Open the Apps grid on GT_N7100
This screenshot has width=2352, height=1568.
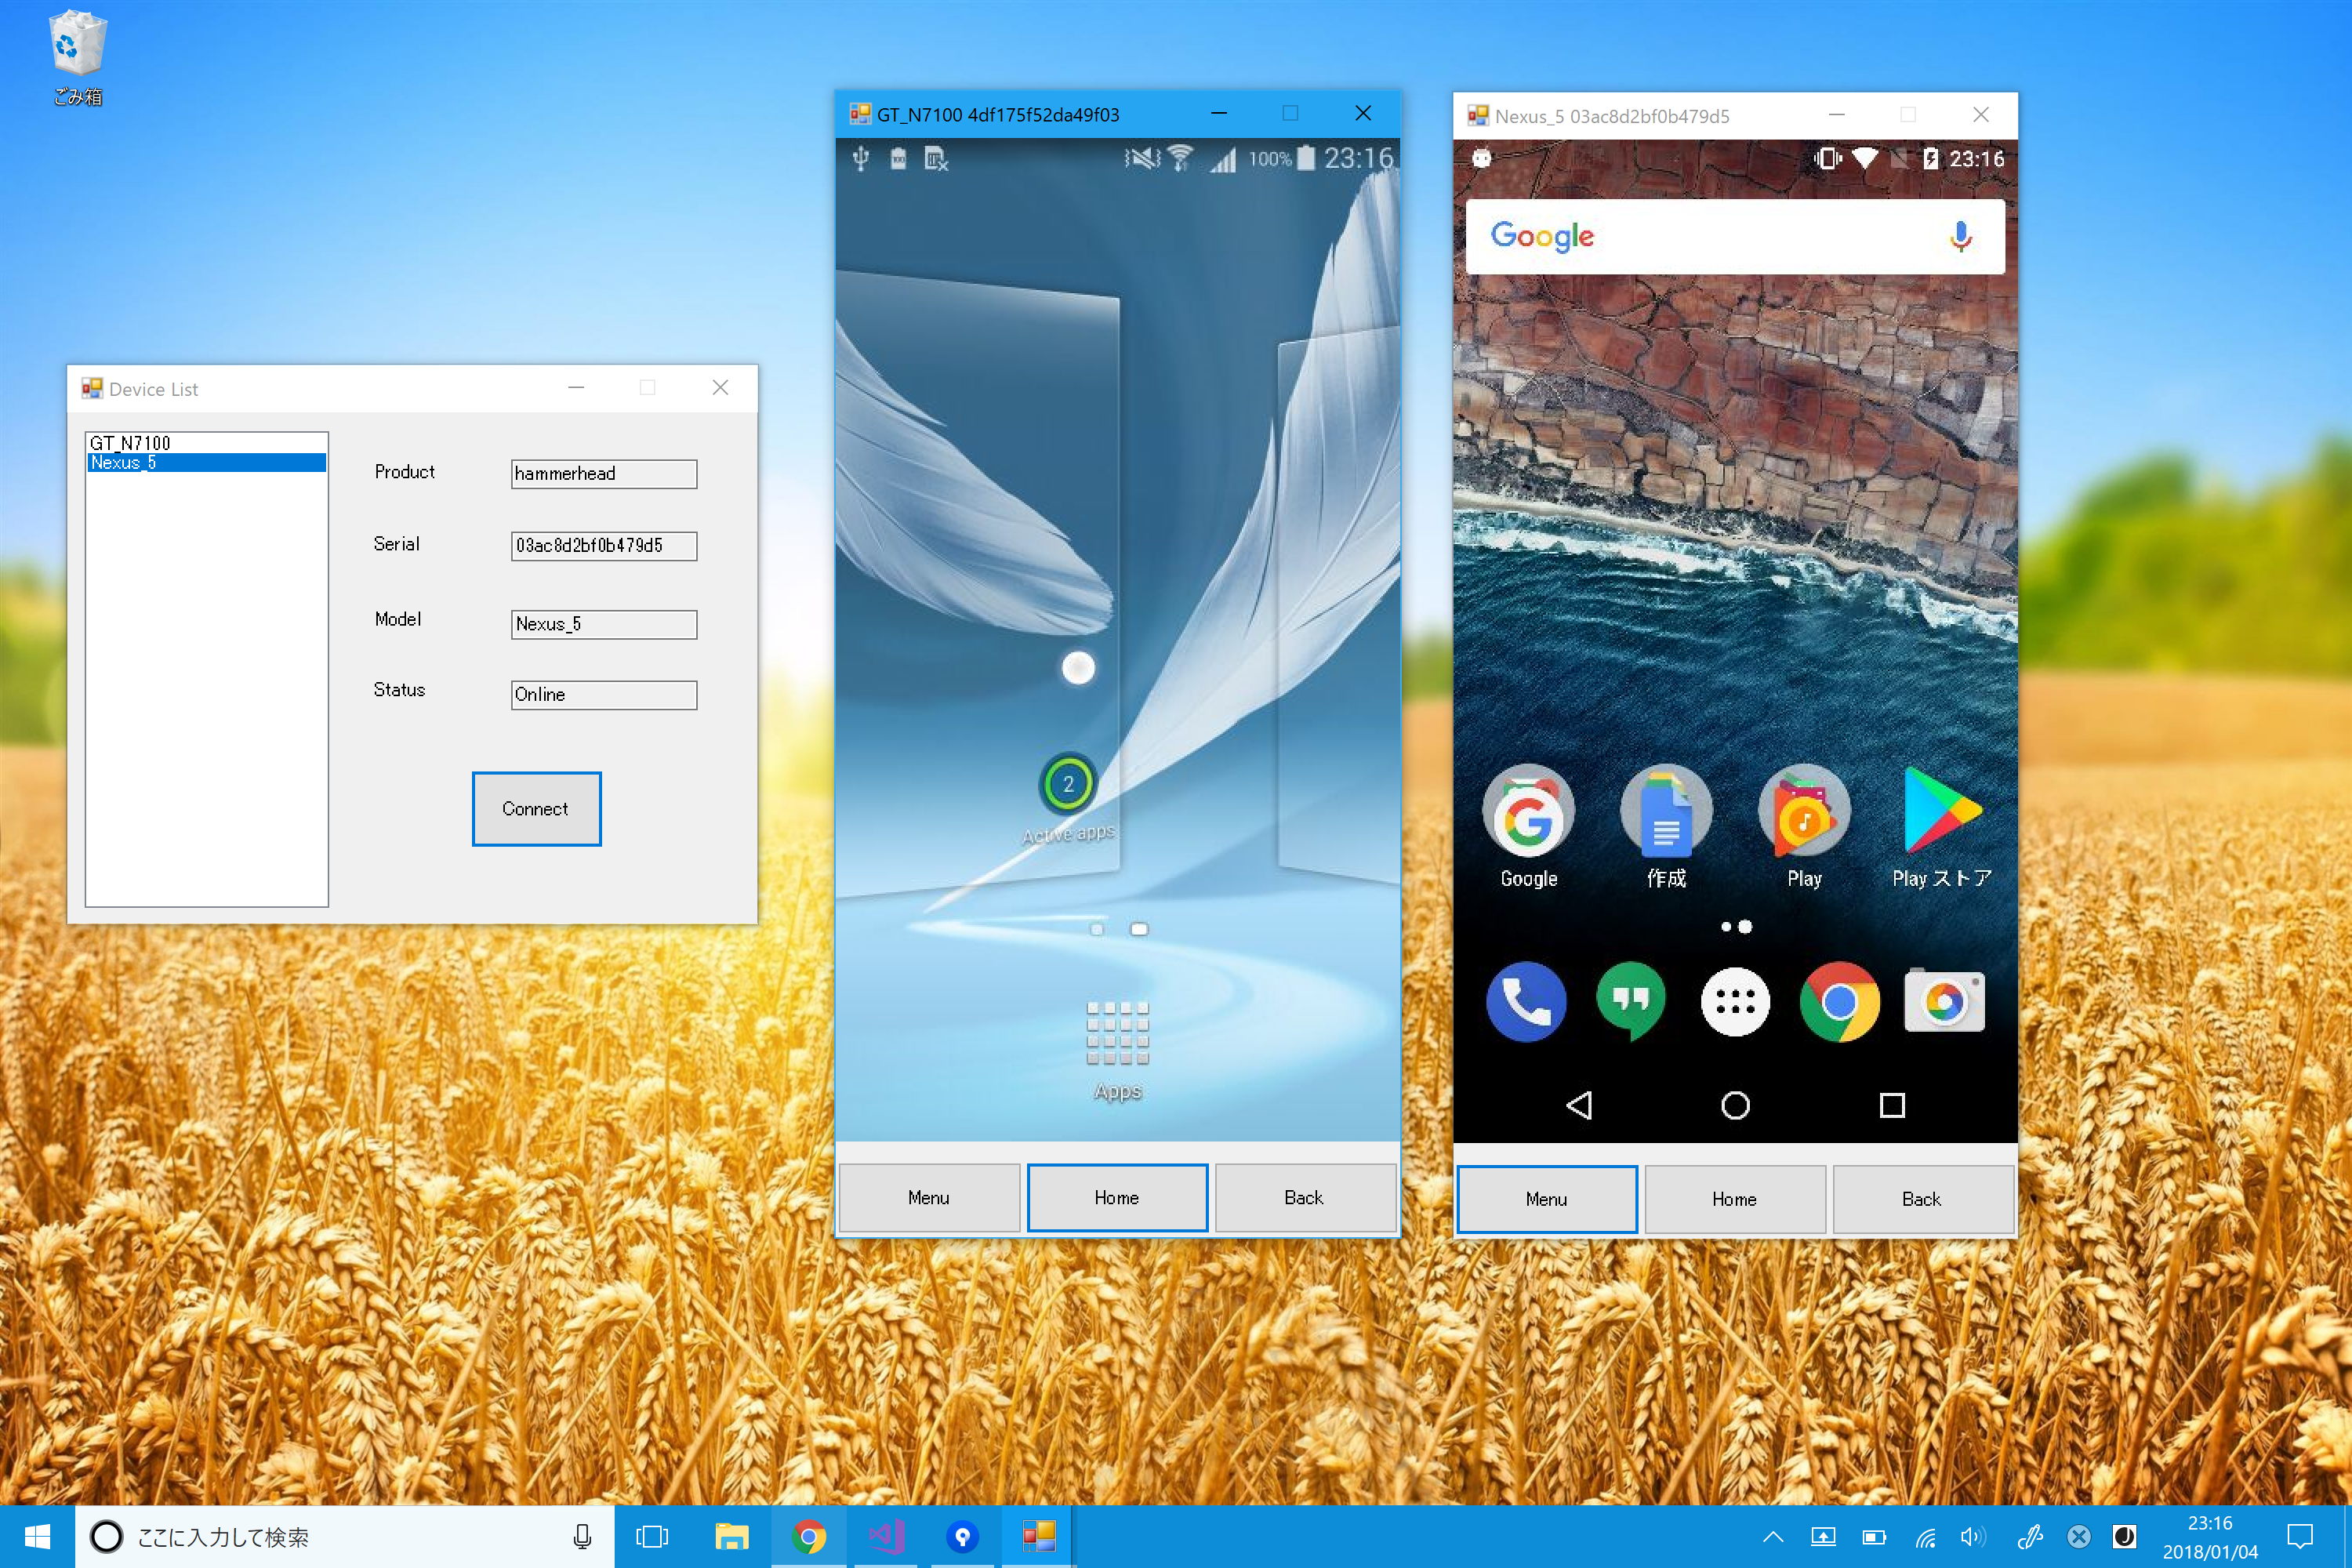click(1117, 1034)
